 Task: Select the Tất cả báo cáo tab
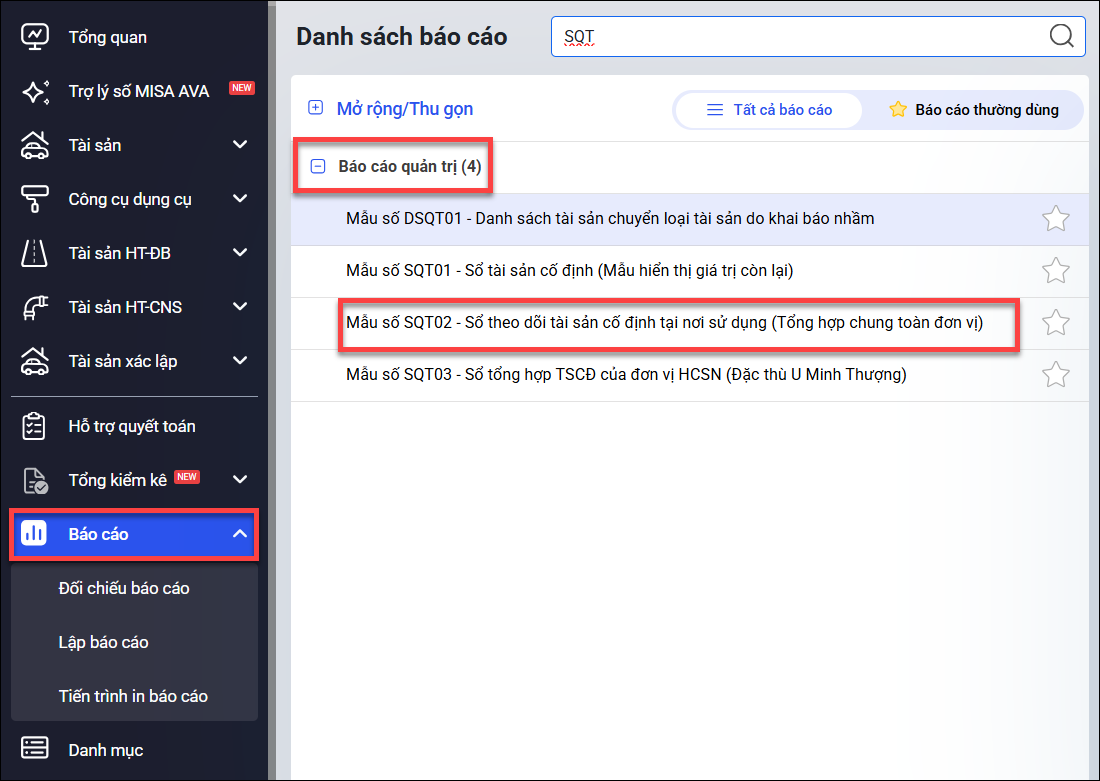[769, 110]
